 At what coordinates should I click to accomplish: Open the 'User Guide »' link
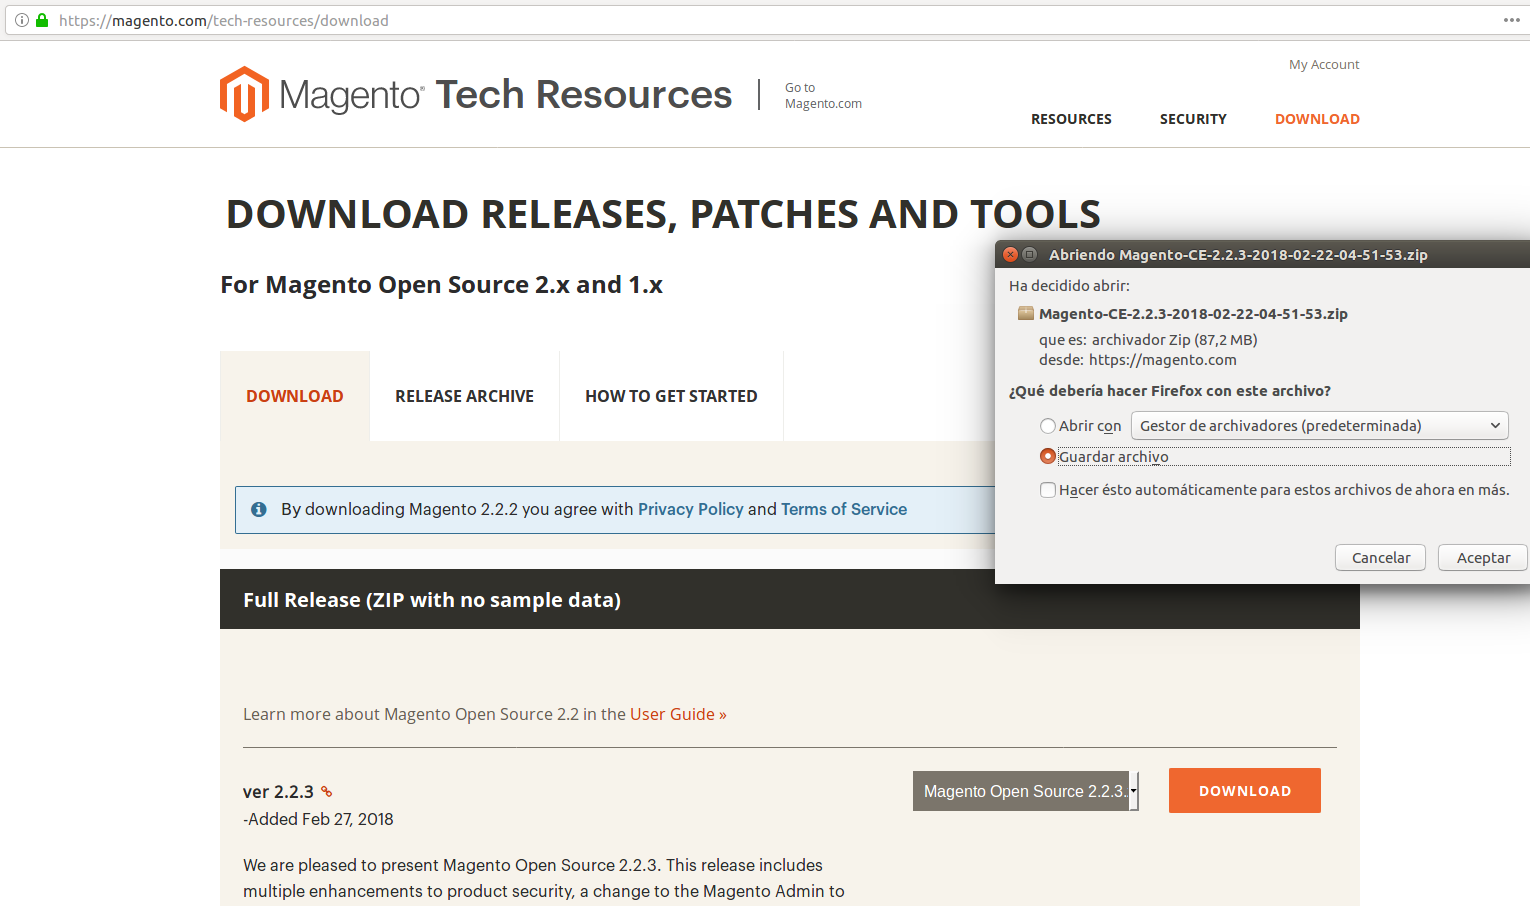pyautogui.click(x=677, y=713)
